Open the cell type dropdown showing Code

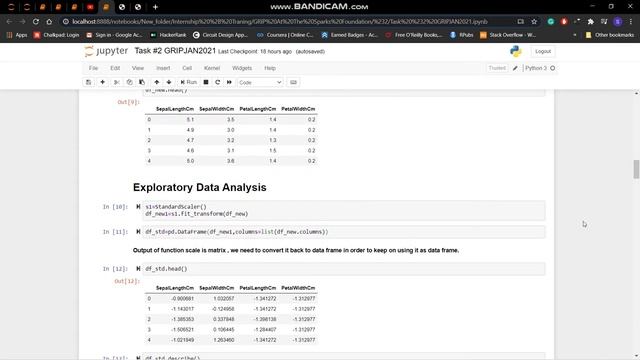coord(260,82)
